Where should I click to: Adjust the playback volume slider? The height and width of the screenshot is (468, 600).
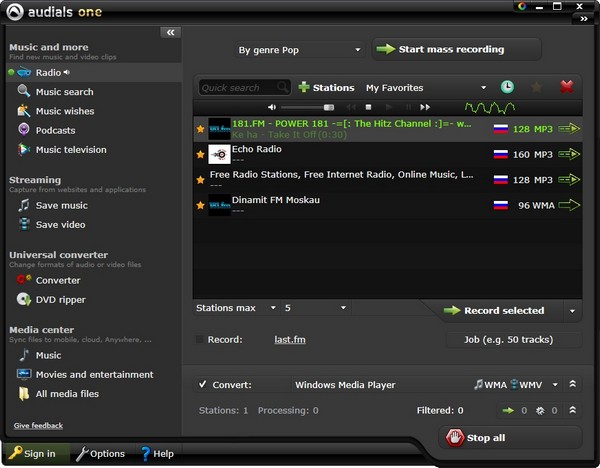[308, 108]
